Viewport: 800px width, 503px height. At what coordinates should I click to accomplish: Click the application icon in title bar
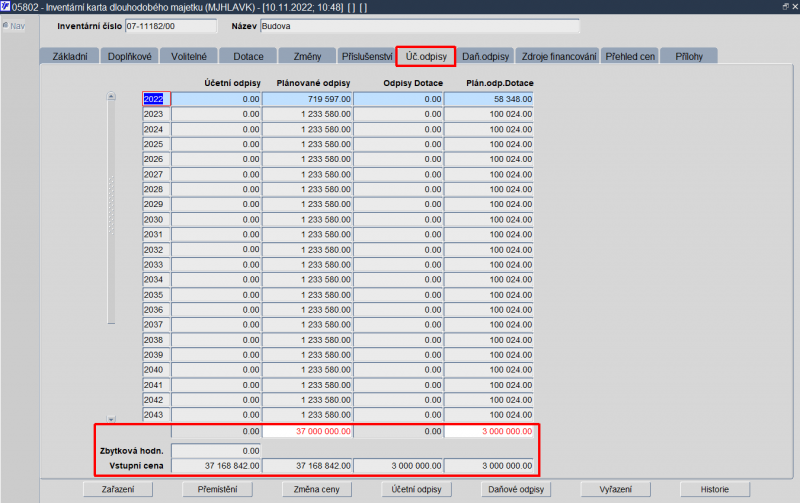coord(6,7)
